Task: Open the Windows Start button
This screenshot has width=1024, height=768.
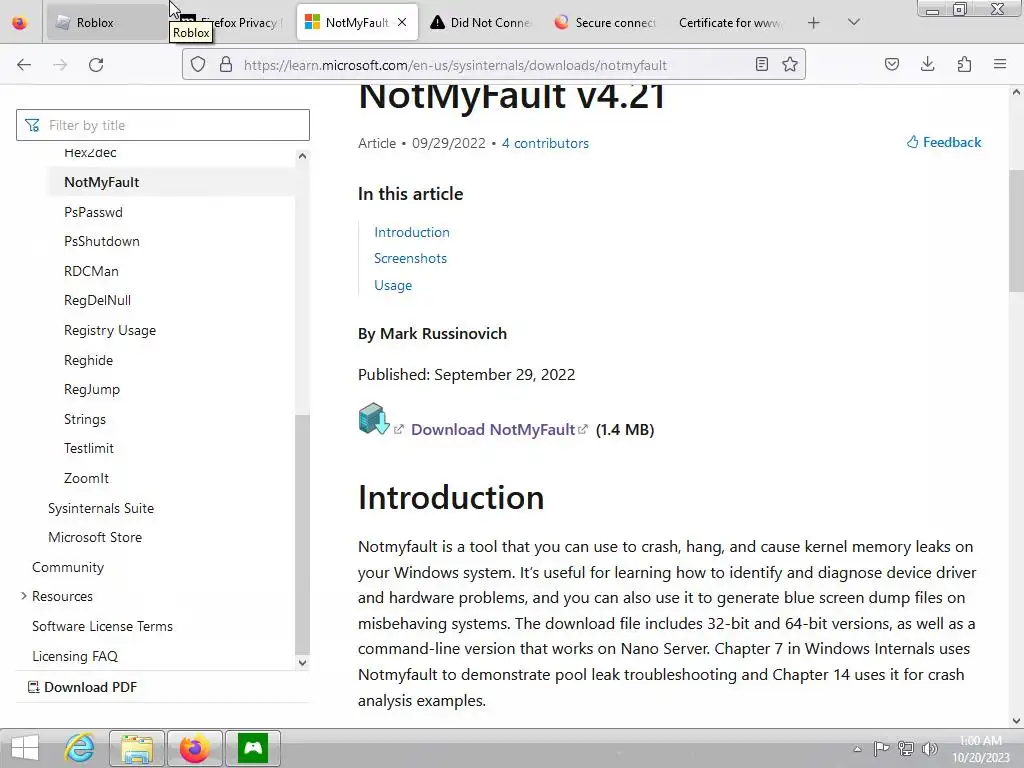Action: click(25, 748)
